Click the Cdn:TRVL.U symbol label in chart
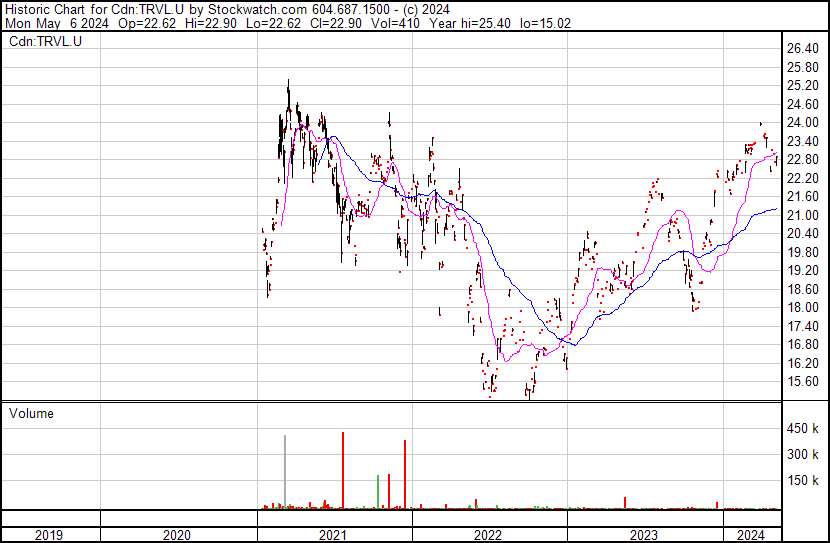 [x=46, y=41]
